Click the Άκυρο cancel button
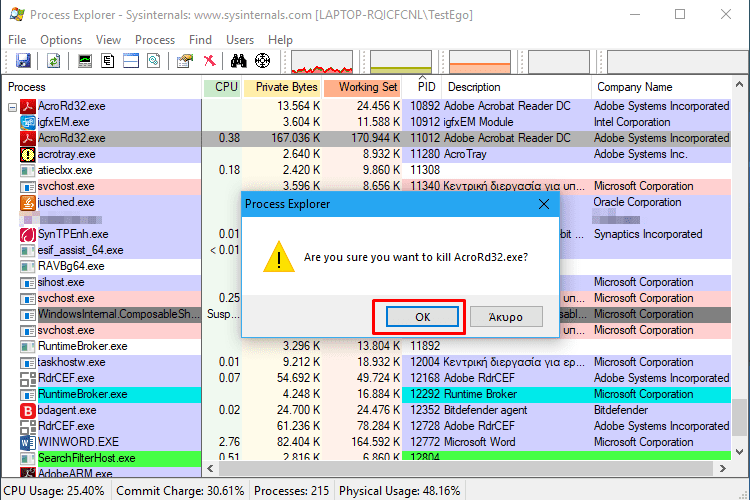The height and width of the screenshot is (500, 750). [506, 317]
